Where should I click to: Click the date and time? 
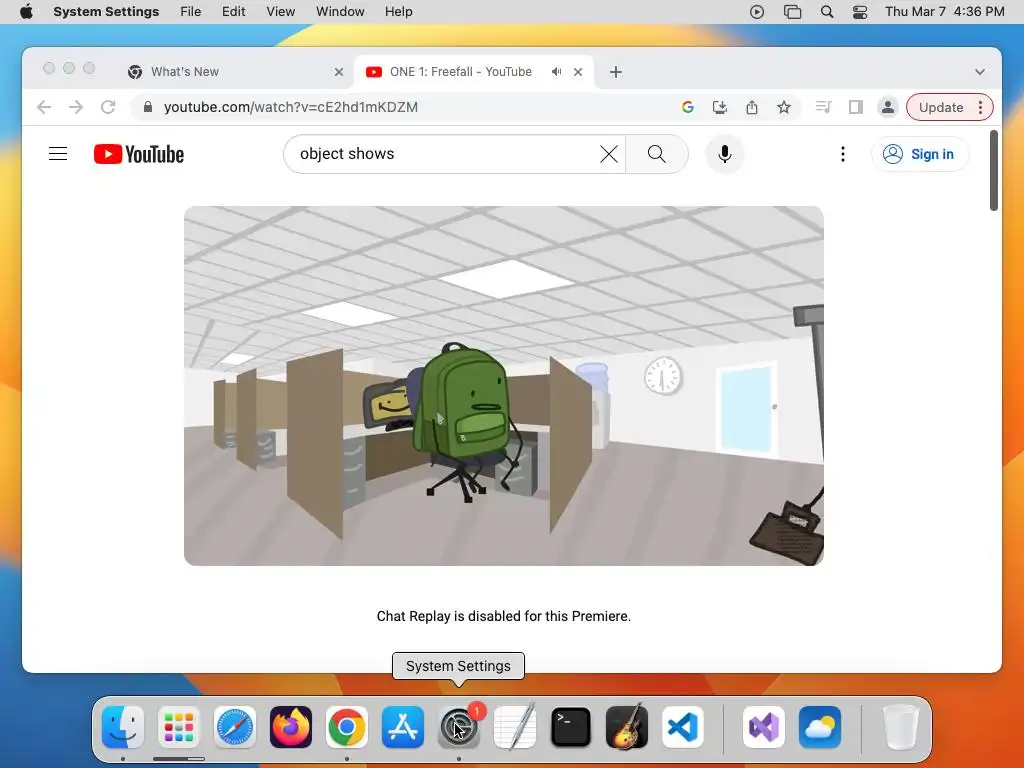click(x=944, y=12)
